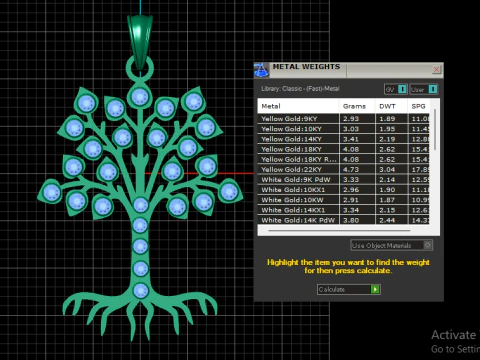Click the 3.33 grams value
The width and height of the screenshot is (480, 360).
[351, 180]
